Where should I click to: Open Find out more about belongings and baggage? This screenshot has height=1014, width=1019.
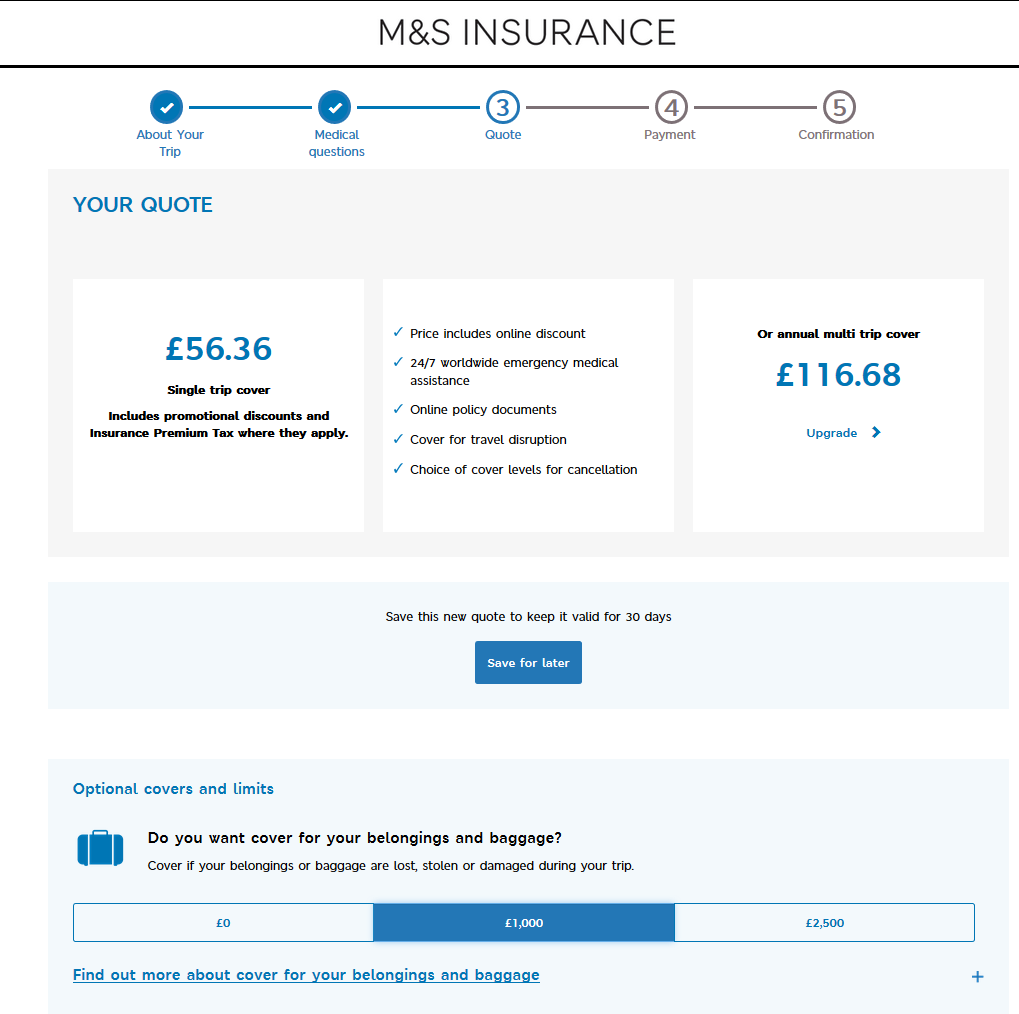tap(306, 975)
